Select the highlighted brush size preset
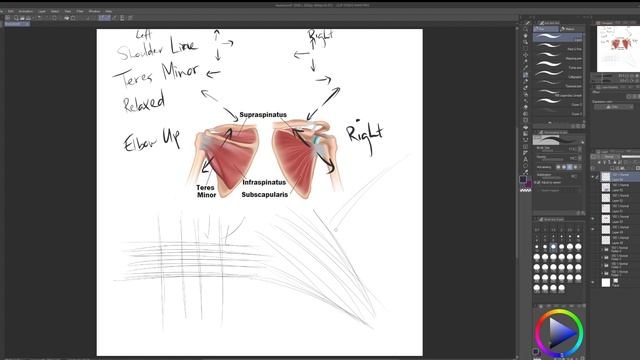The width and height of the screenshot is (640, 360). 553,247
